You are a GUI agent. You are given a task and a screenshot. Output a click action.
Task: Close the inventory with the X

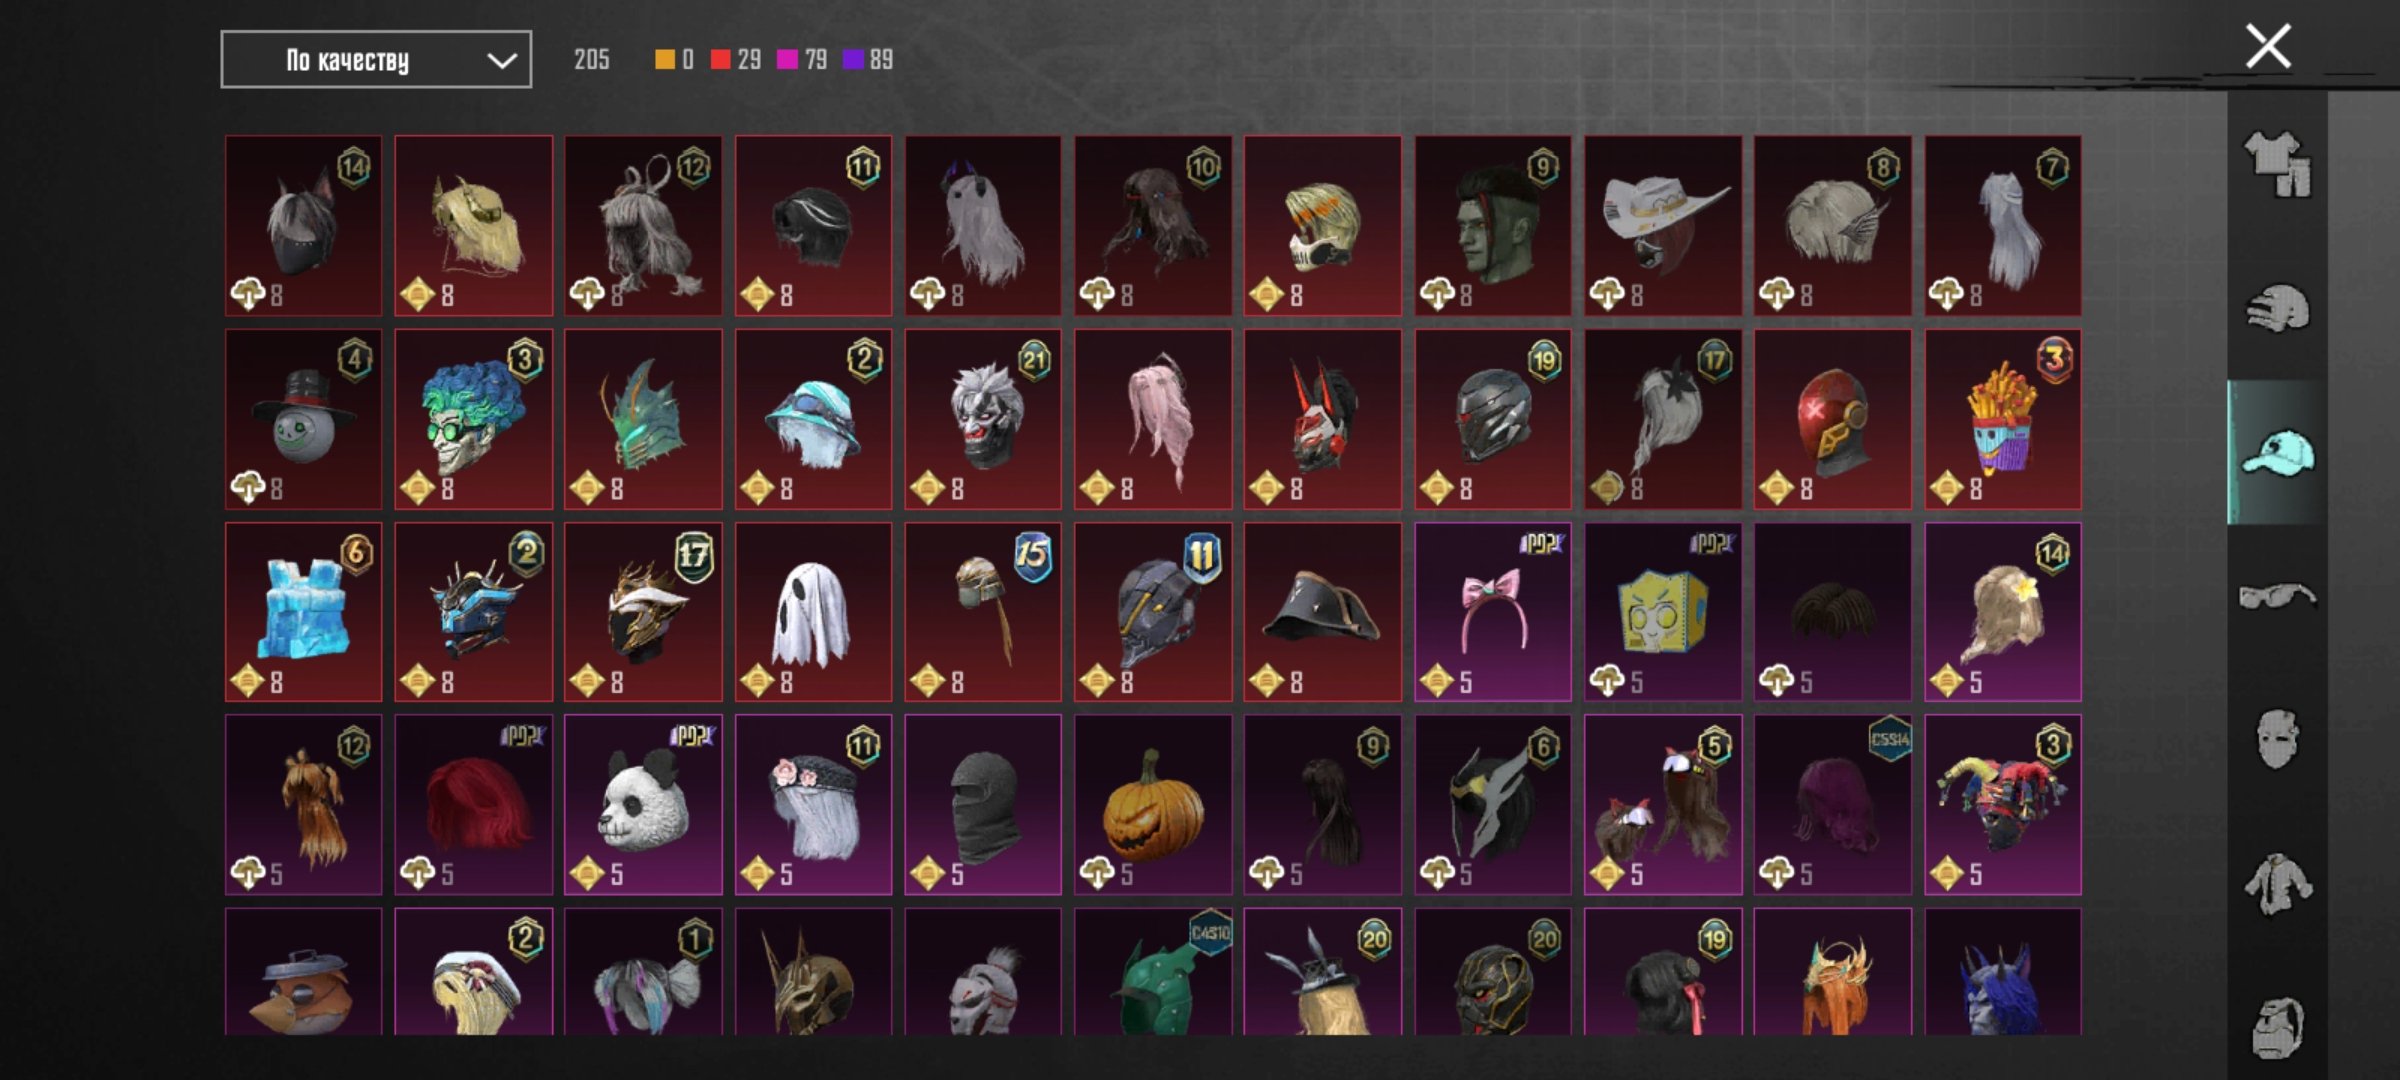click(x=2268, y=46)
